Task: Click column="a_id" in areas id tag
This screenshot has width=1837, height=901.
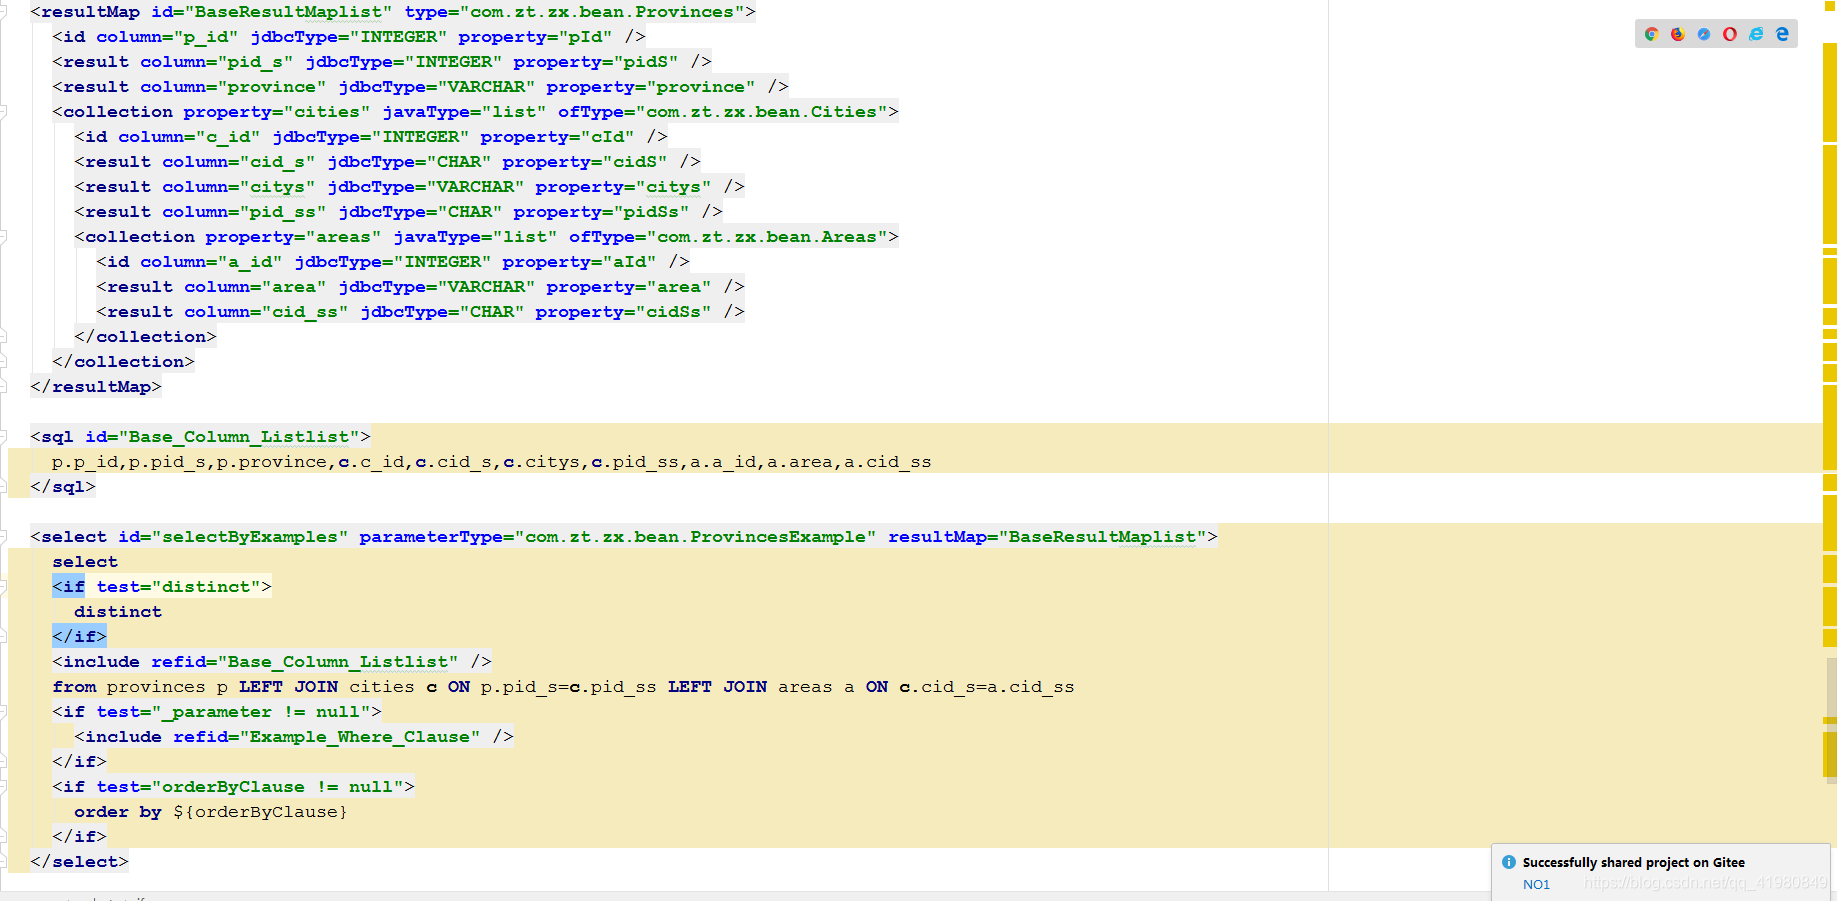Action: coord(211,262)
